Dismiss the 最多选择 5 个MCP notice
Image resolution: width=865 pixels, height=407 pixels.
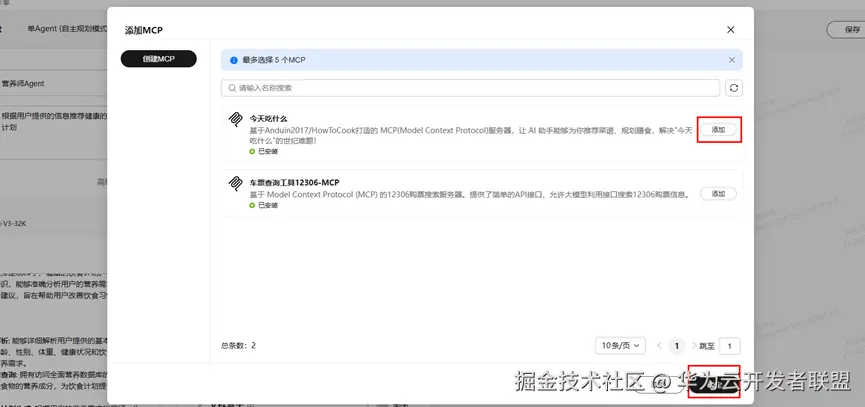coord(731,60)
